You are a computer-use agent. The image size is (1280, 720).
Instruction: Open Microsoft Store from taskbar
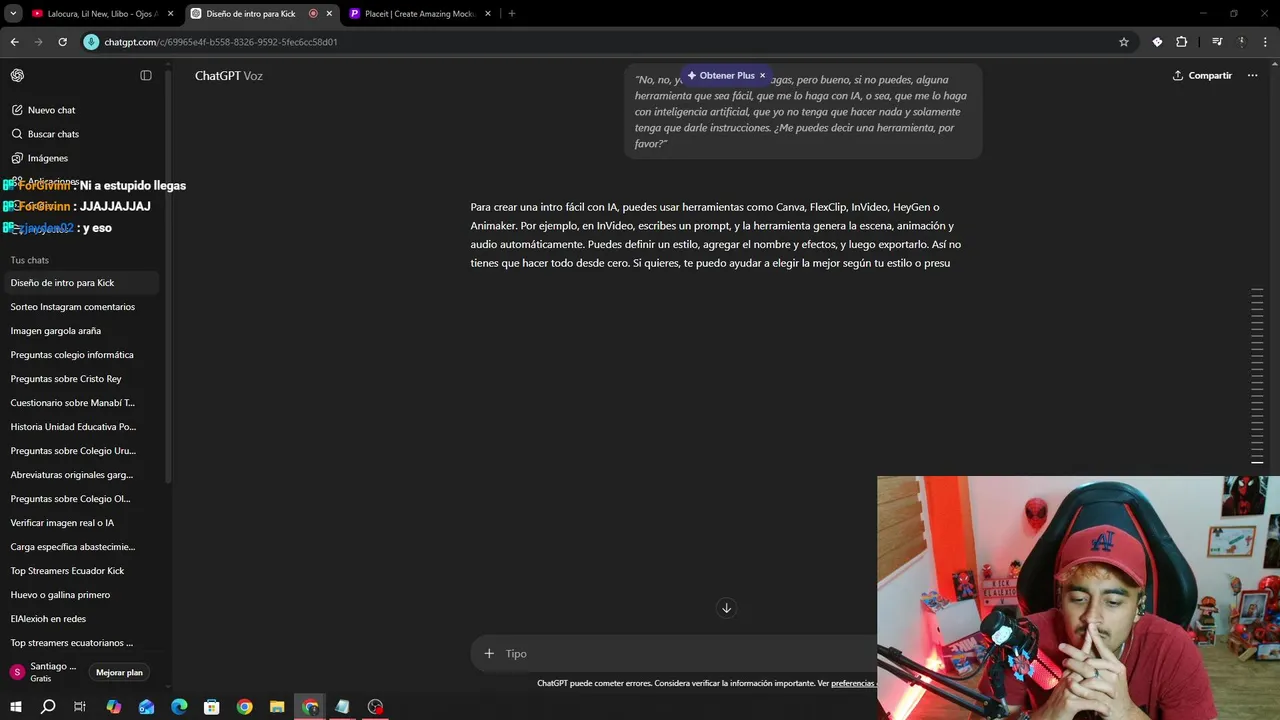212,707
